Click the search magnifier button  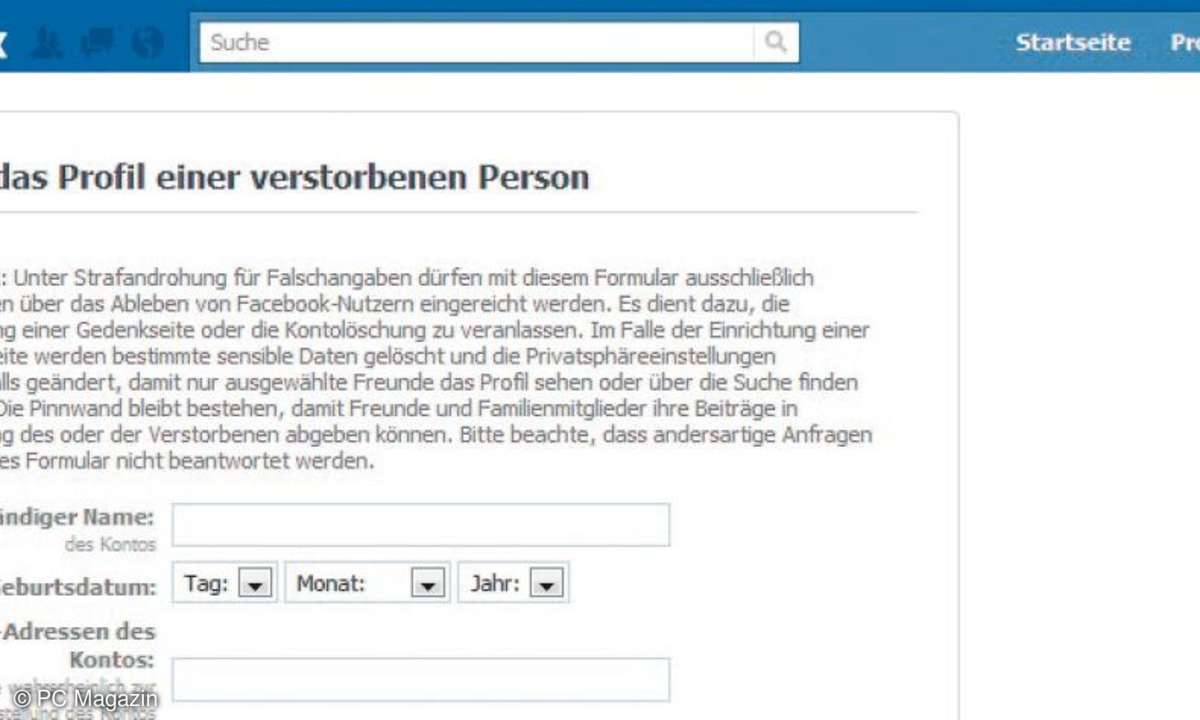(776, 42)
